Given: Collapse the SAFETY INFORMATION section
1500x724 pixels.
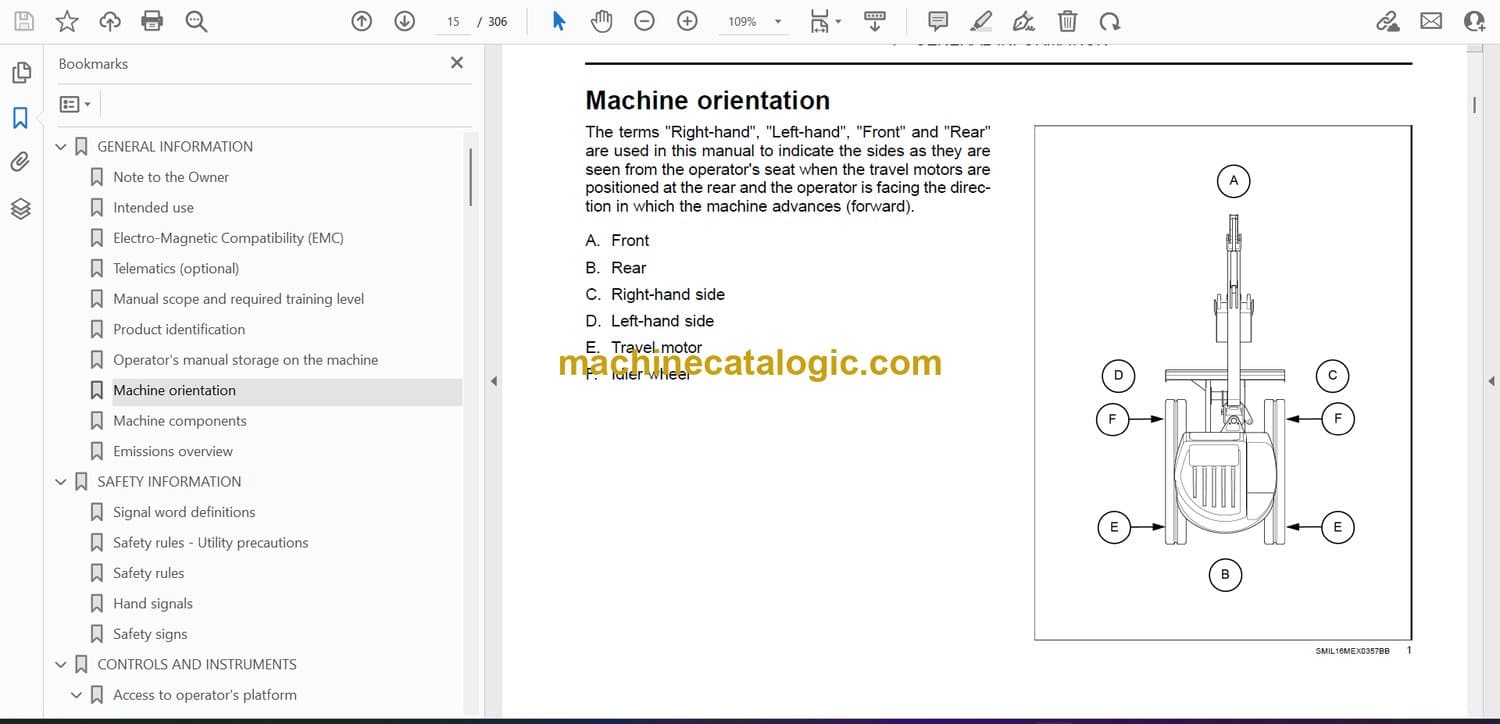Looking at the screenshot, I should click(61, 482).
